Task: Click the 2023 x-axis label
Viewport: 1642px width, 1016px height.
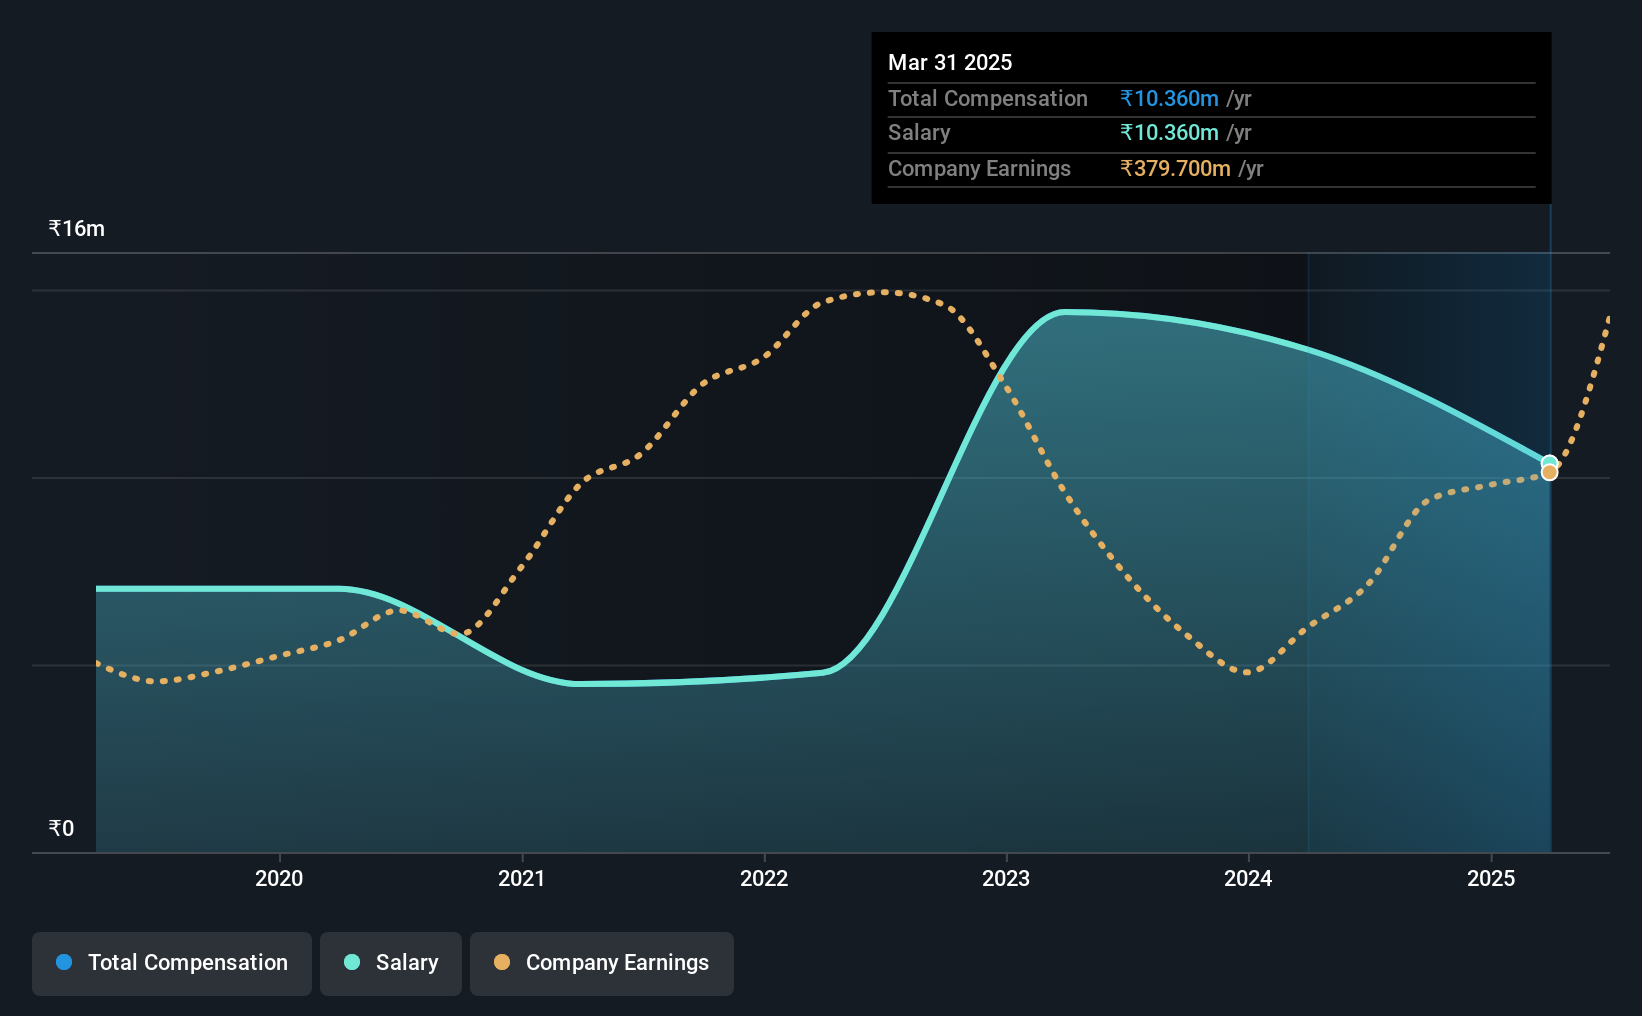Action: (1006, 878)
